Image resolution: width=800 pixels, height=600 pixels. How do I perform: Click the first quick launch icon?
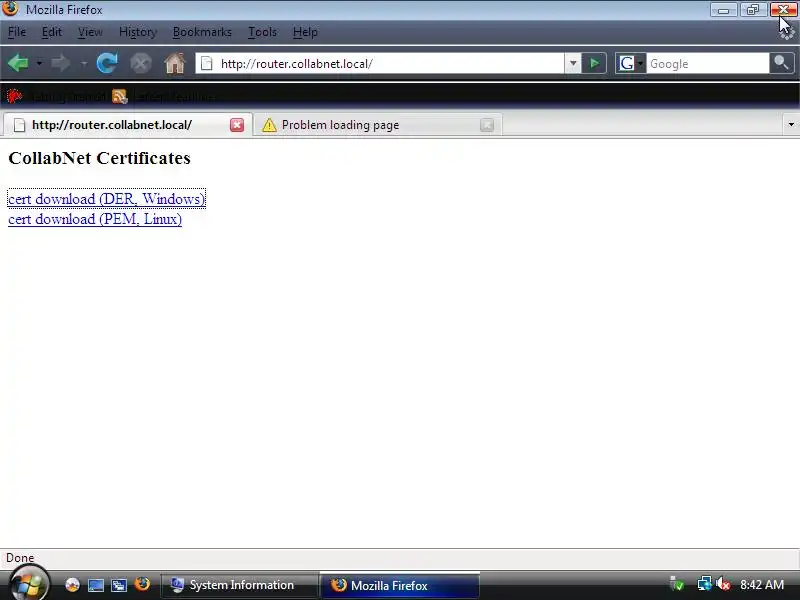coord(72,585)
